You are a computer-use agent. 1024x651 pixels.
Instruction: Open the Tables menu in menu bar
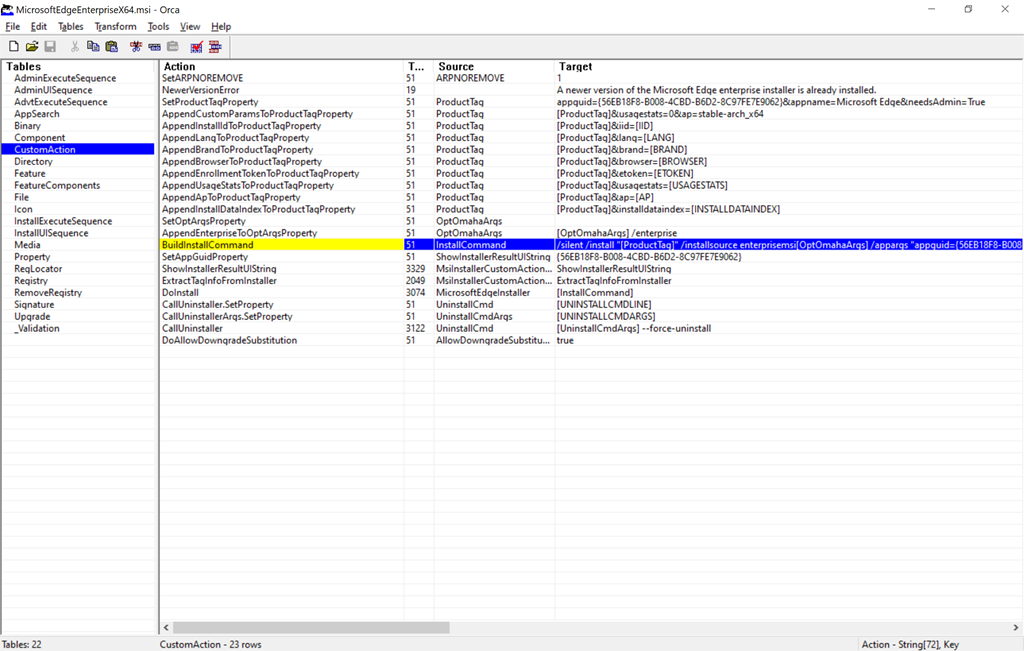point(71,27)
